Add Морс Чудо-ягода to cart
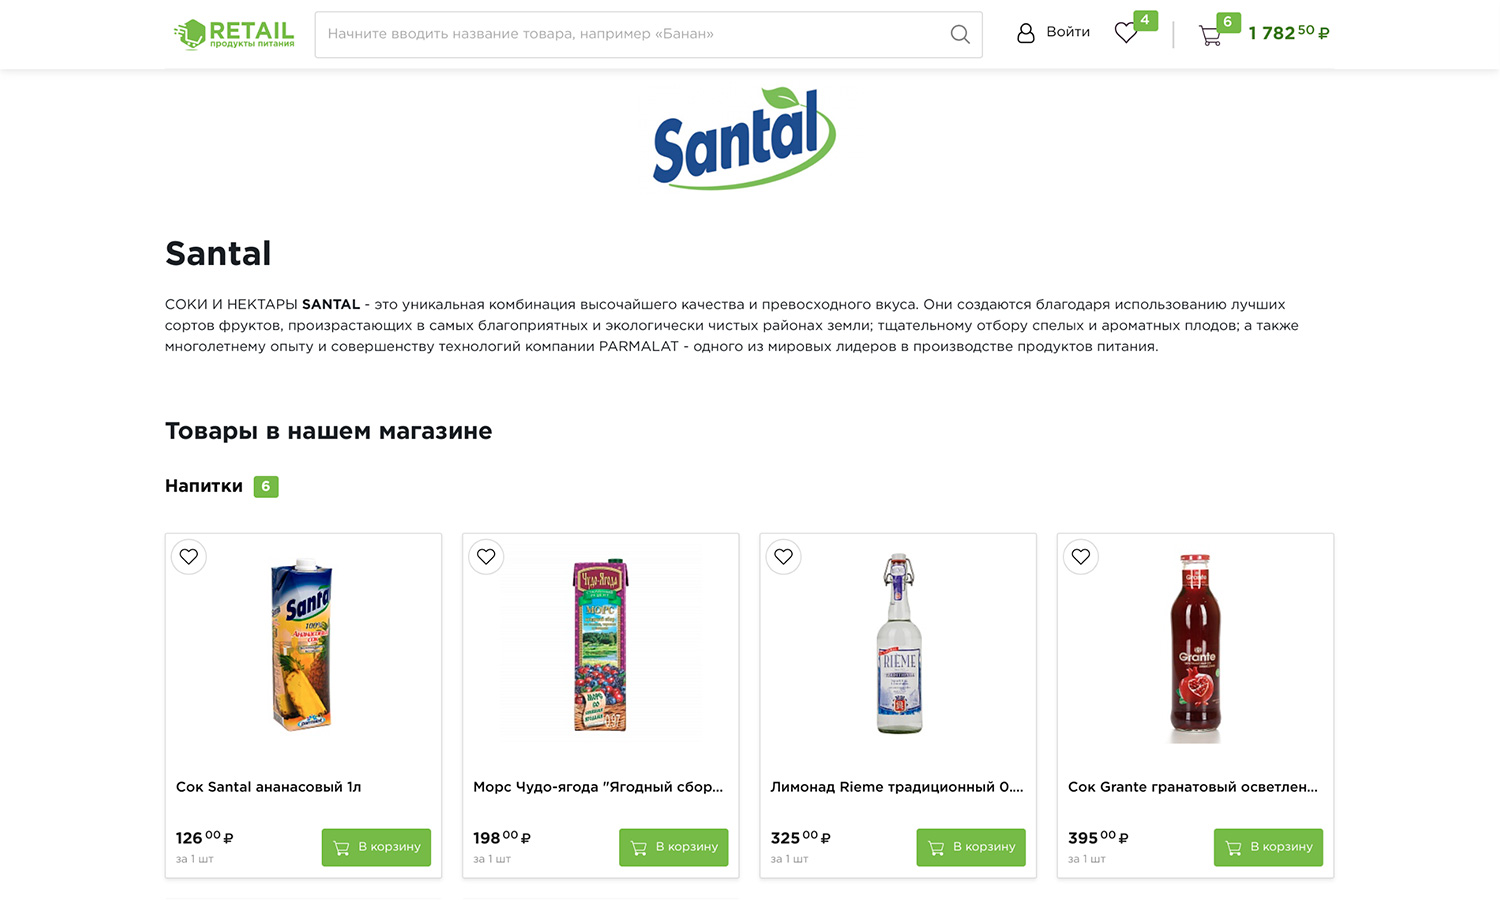This screenshot has width=1500, height=900. pyautogui.click(x=674, y=847)
